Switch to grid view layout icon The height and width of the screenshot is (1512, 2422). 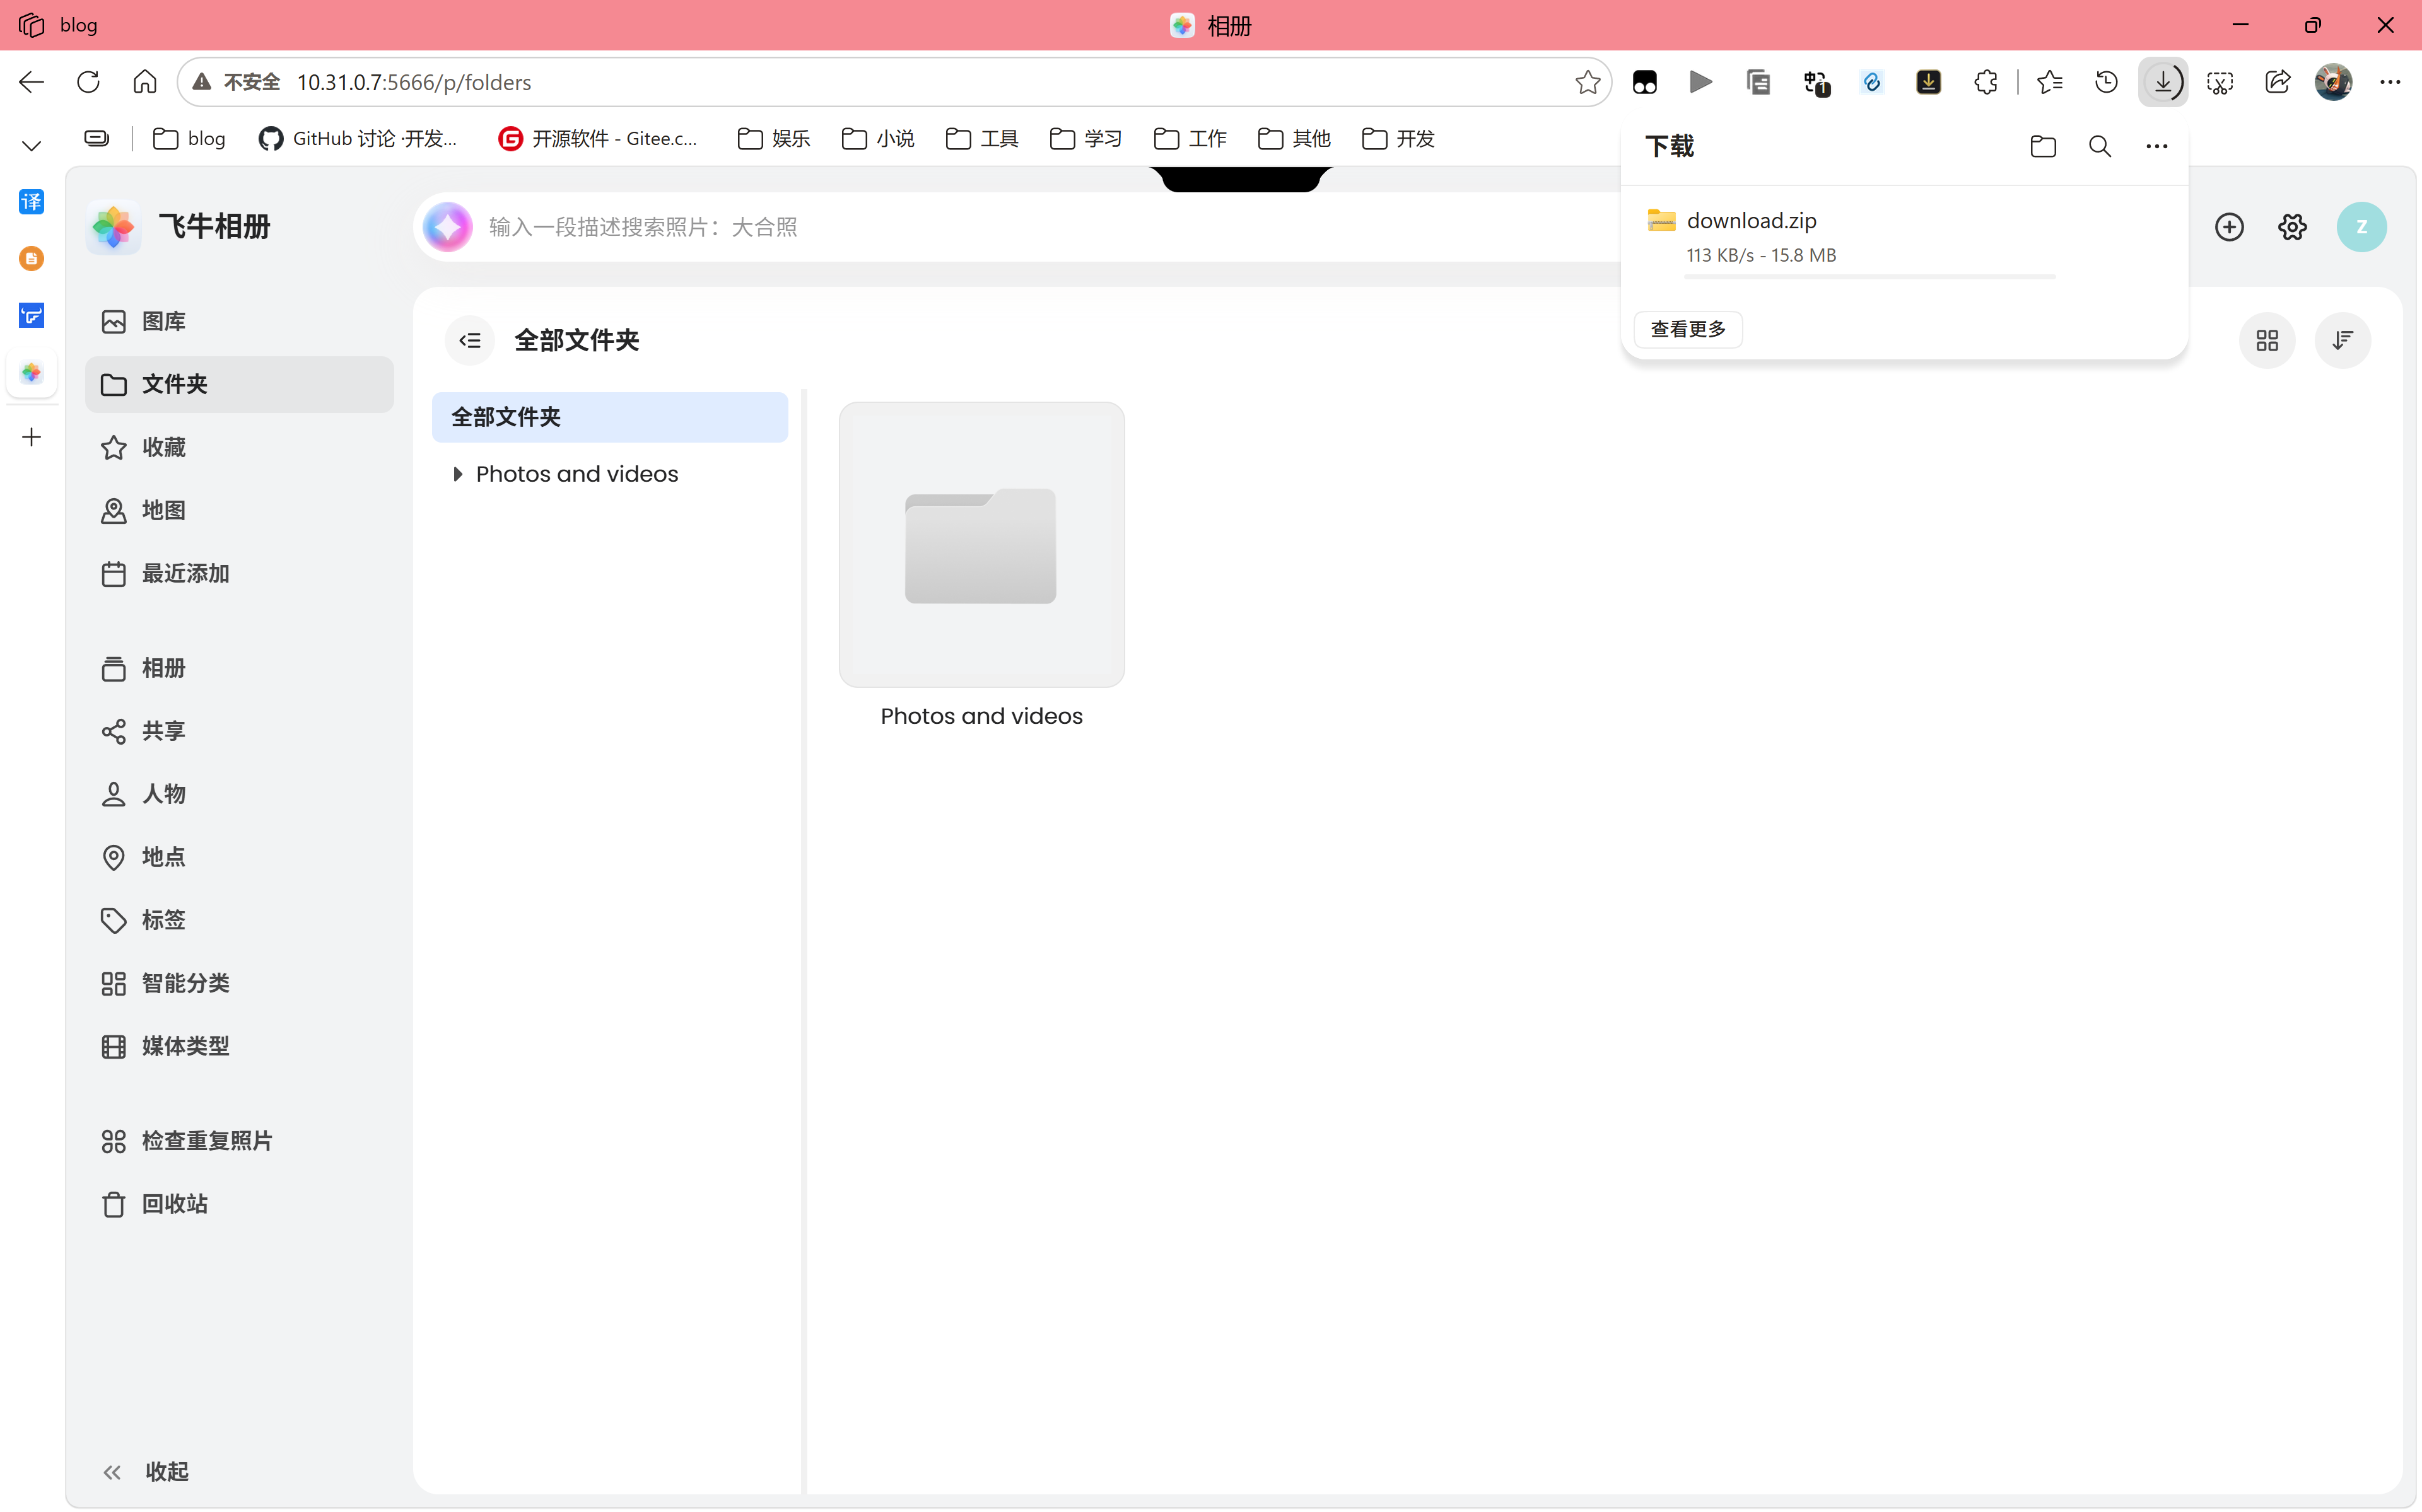click(2267, 340)
